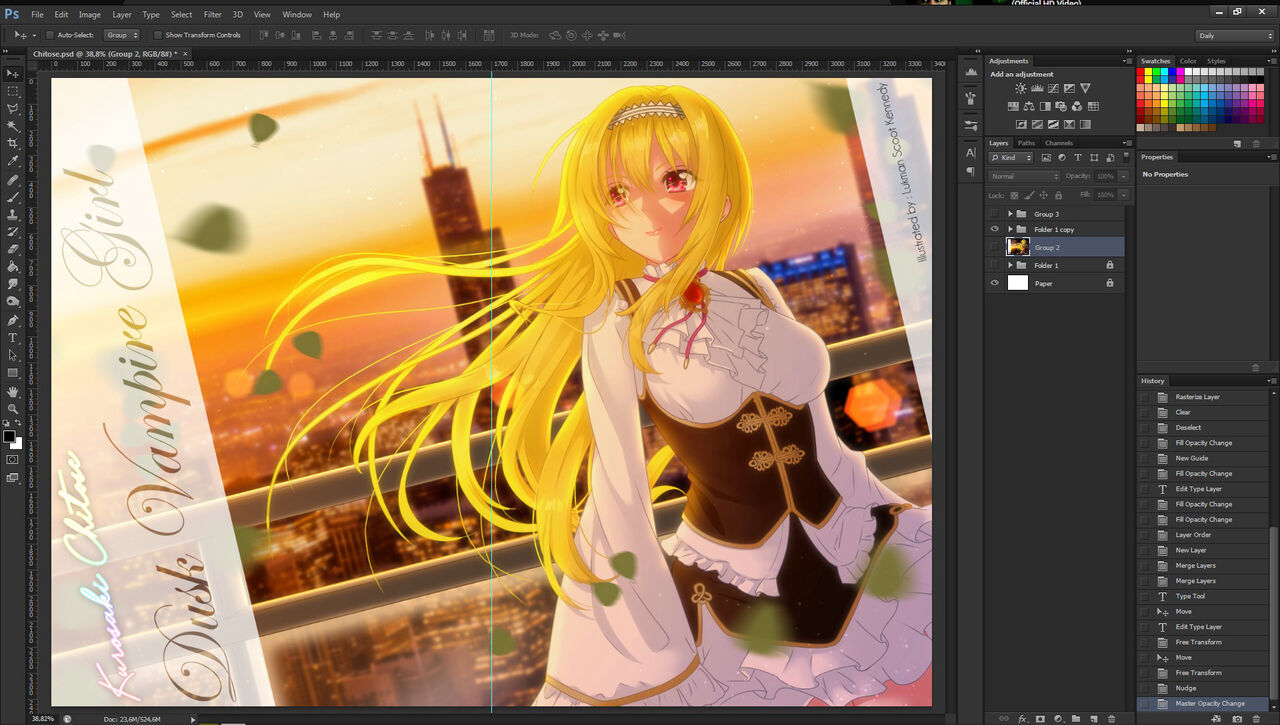The height and width of the screenshot is (725, 1280).
Task: Hide the Paper layer
Action: (994, 283)
